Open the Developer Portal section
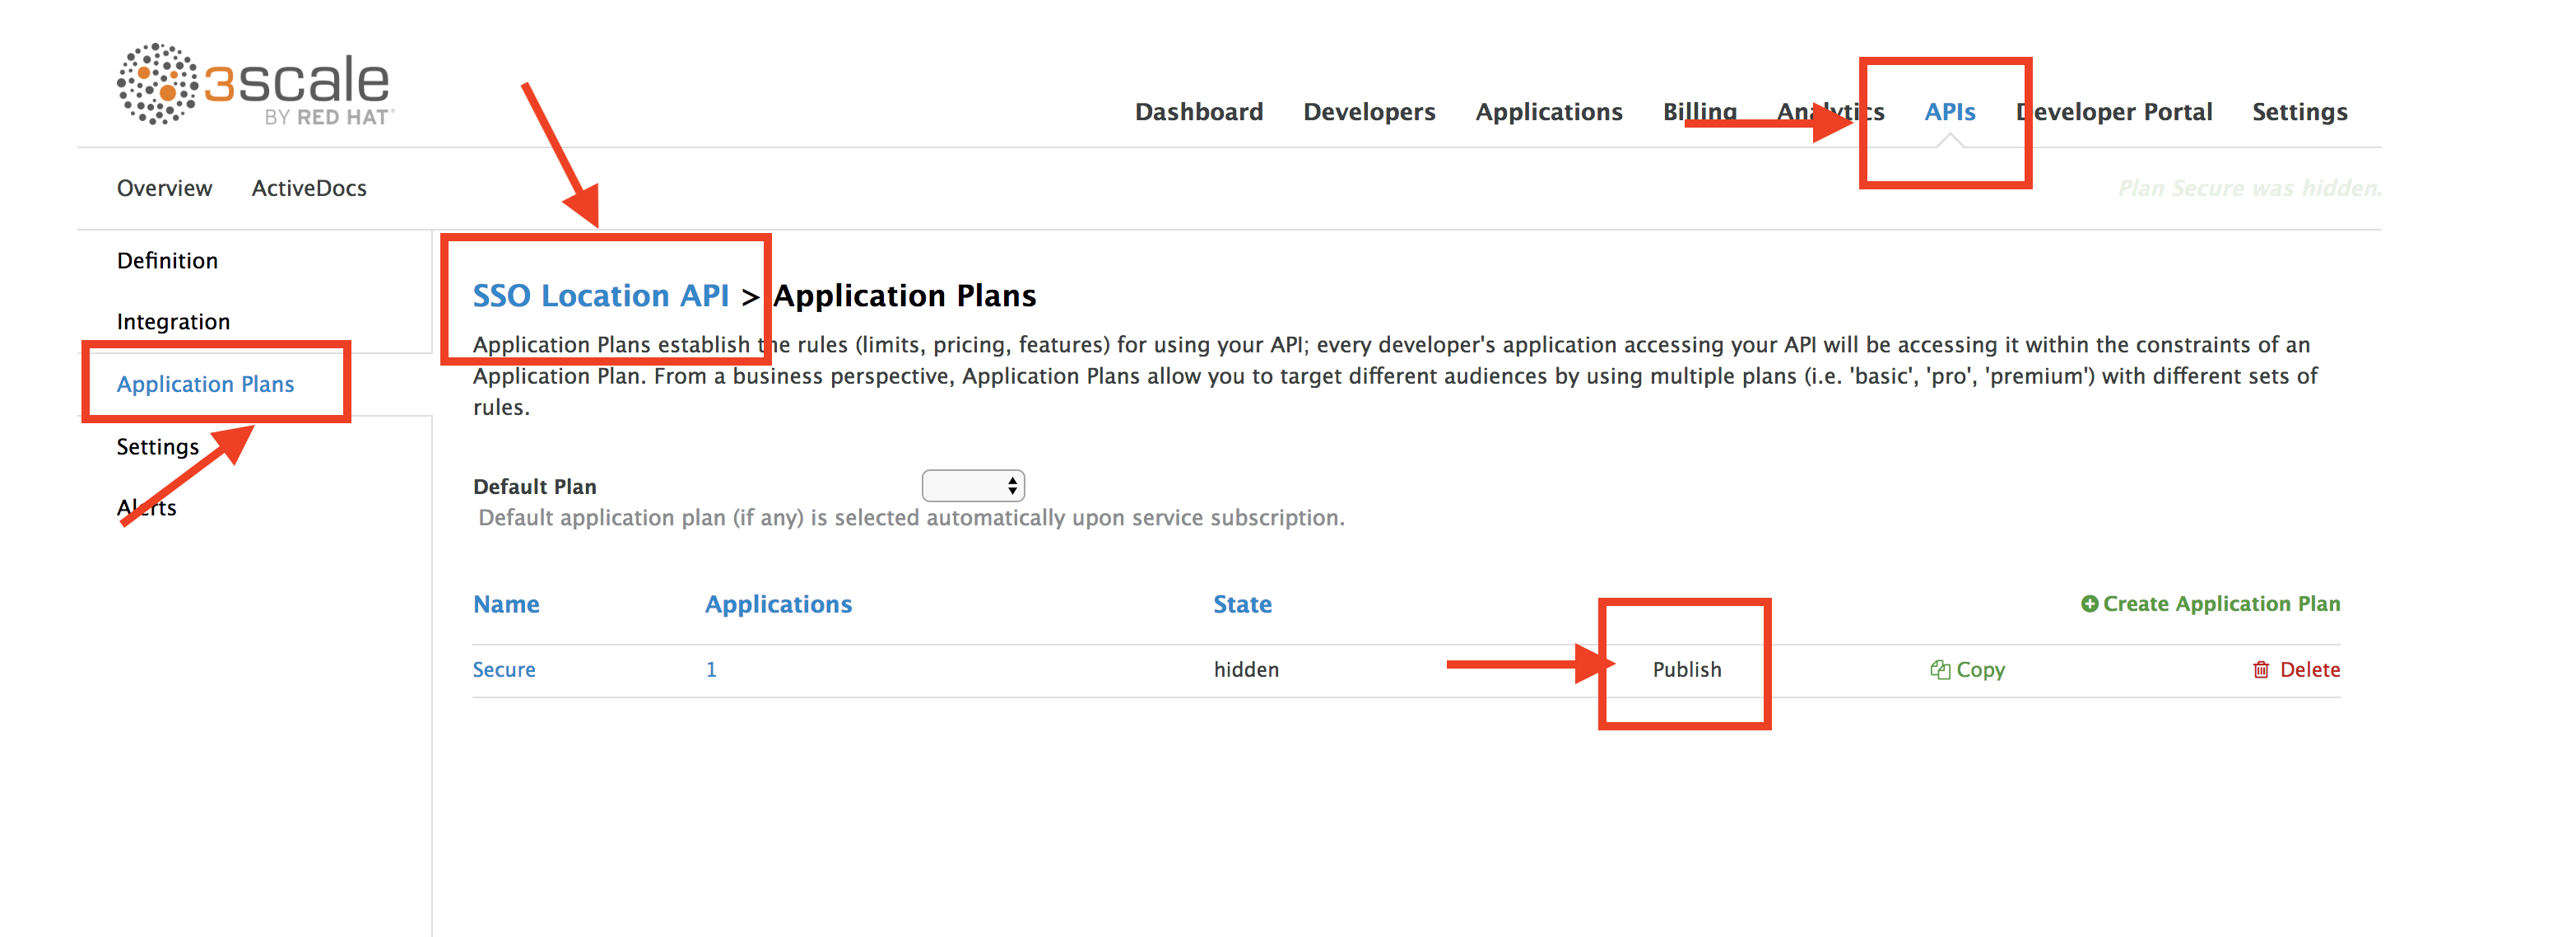This screenshot has width=2576, height=937. (2114, 112)
